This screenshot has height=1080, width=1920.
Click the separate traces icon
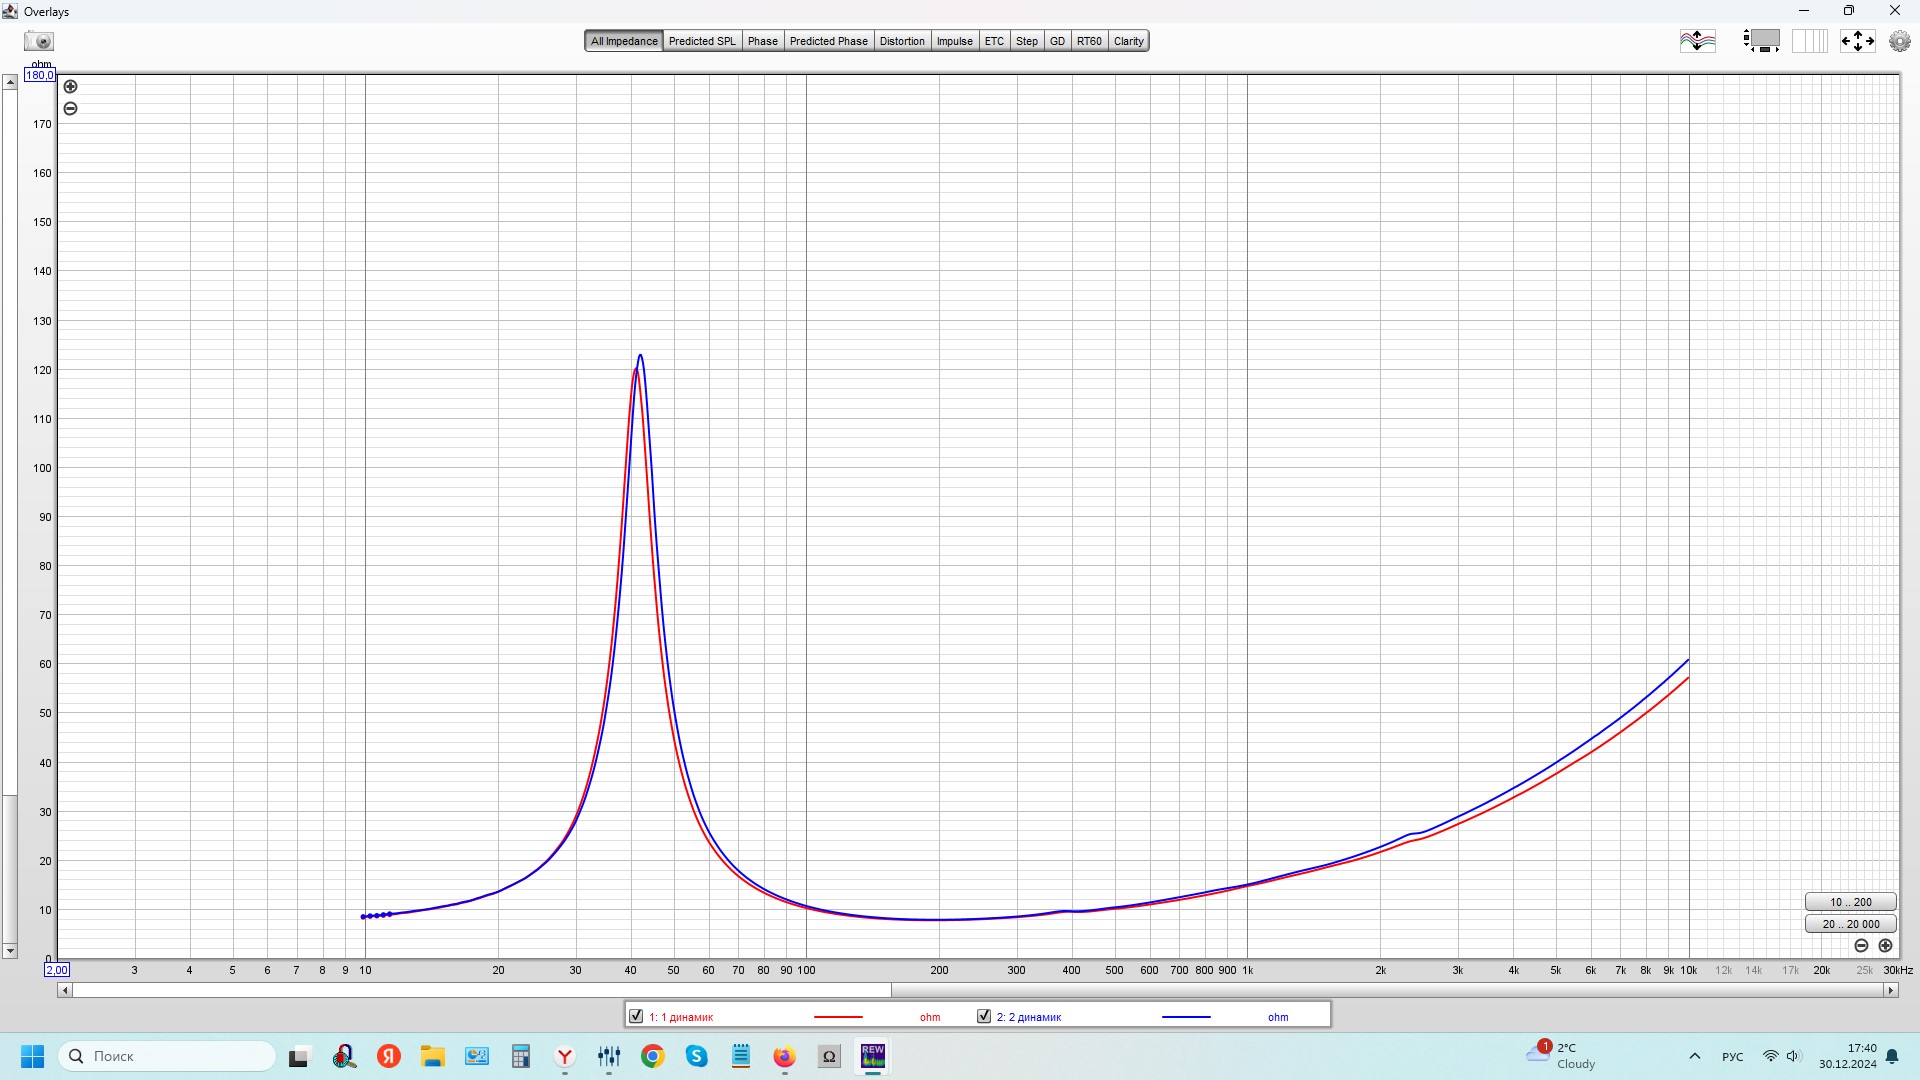coord(1697,41)
